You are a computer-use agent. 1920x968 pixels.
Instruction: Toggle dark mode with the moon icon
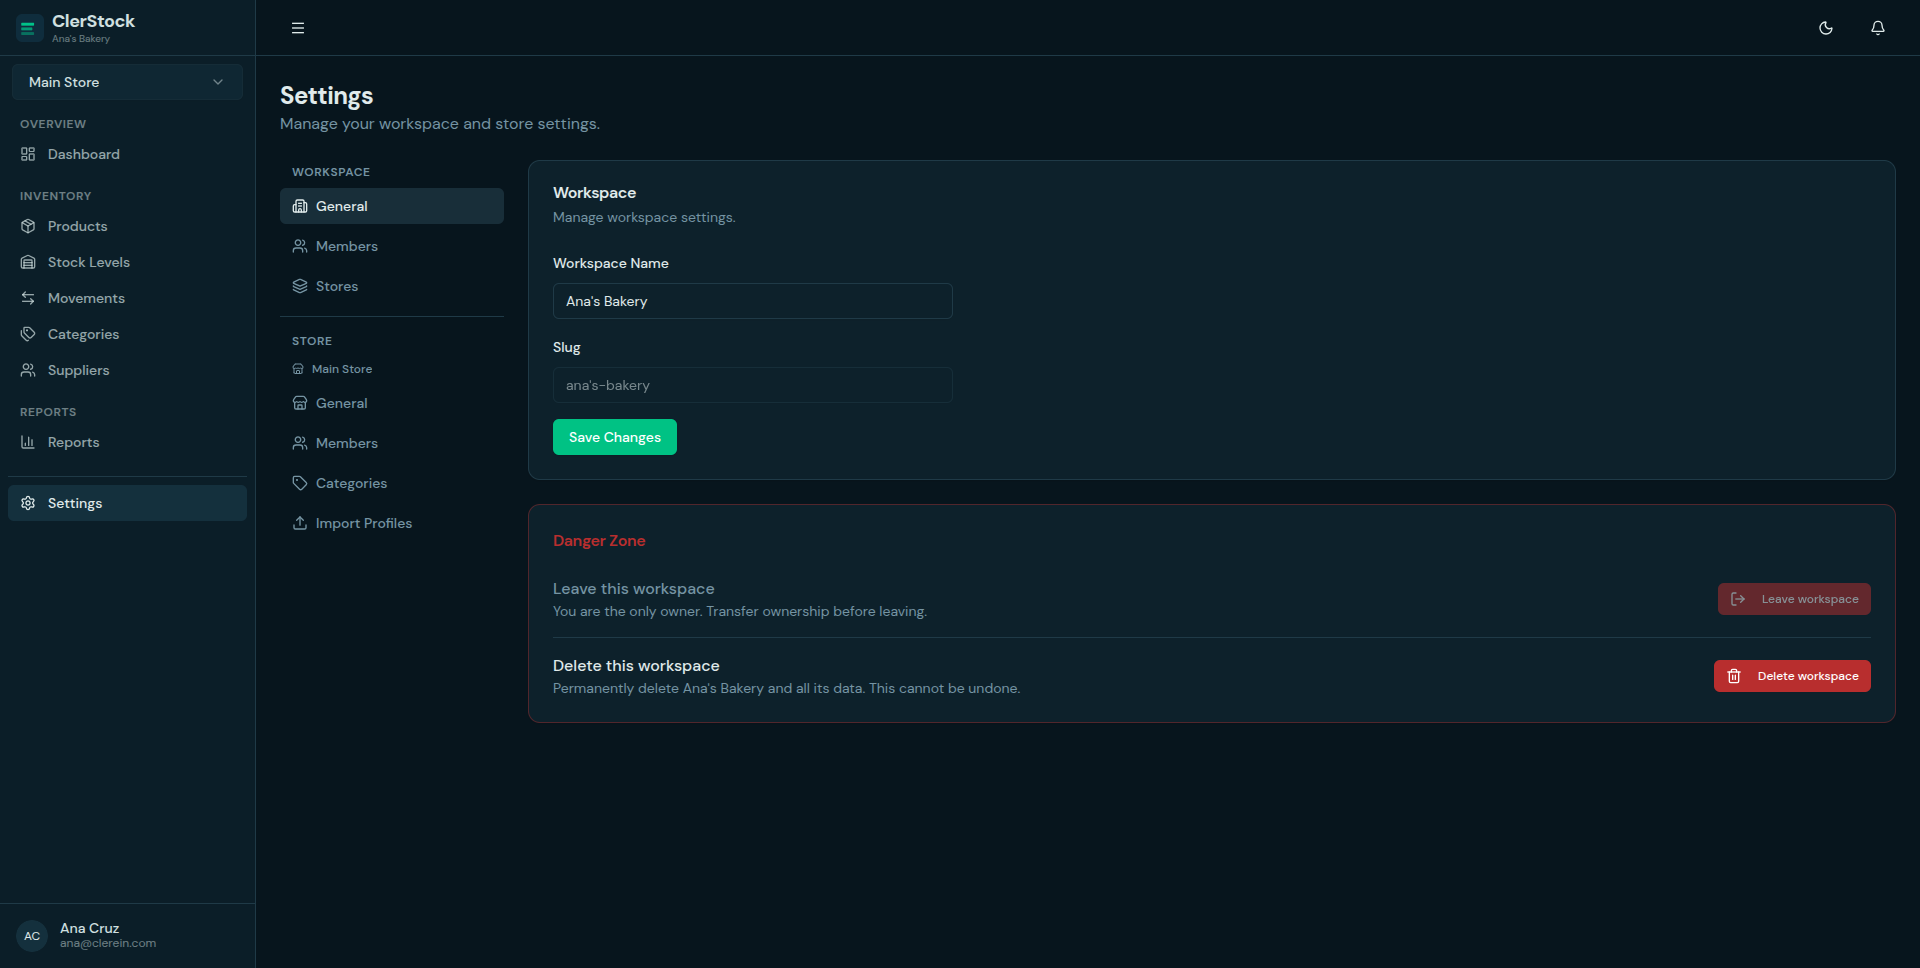point(1825,28)
